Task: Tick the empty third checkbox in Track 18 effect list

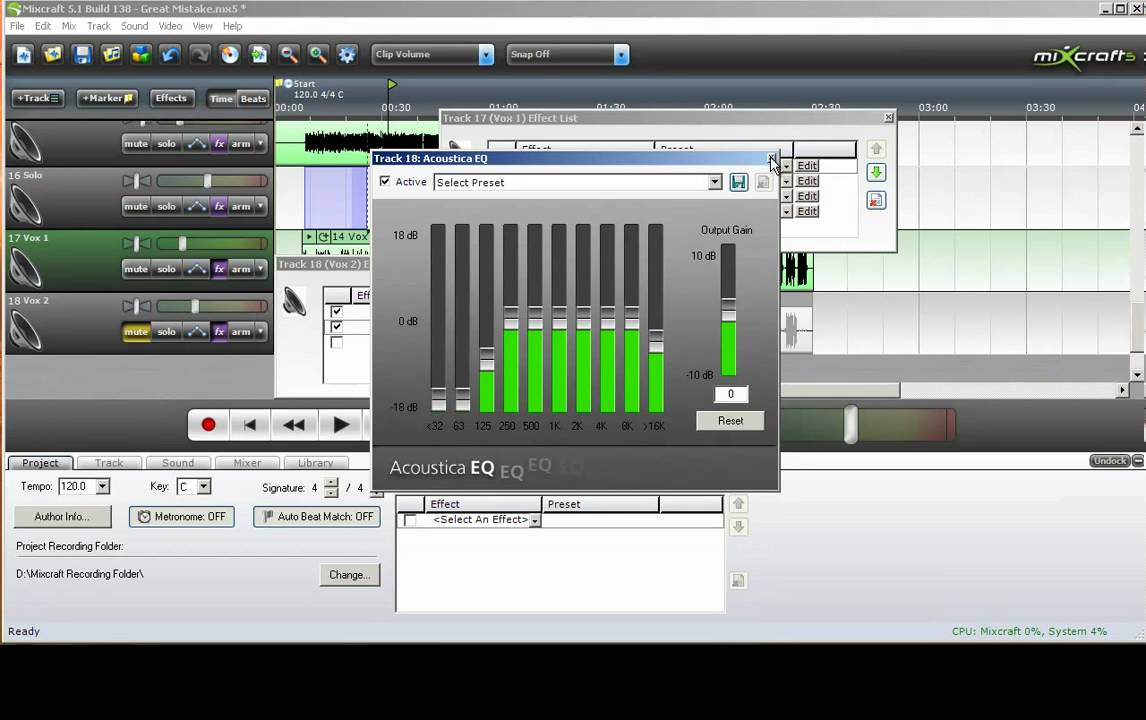Action: 336,343
